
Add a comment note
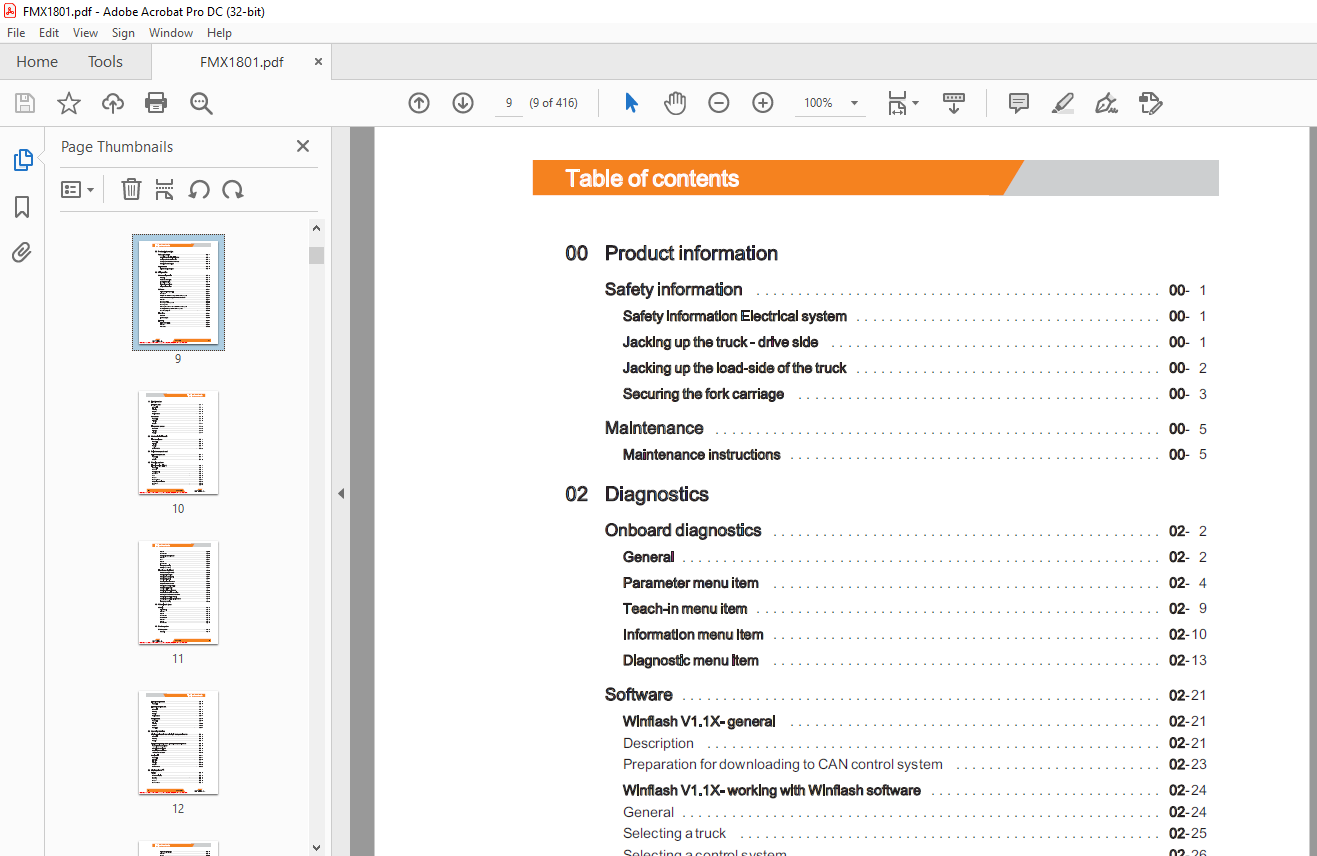pyautogui.click(x=1019, y=103)
